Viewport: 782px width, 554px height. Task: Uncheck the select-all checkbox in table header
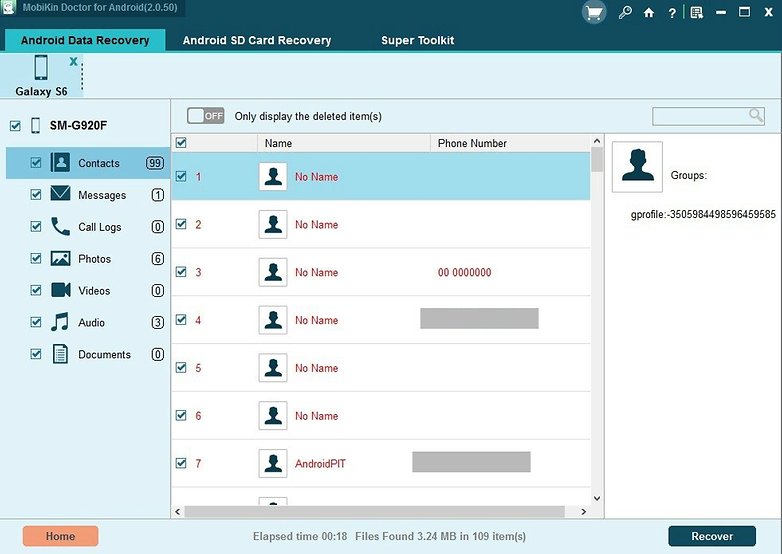[x=181, y=143]
